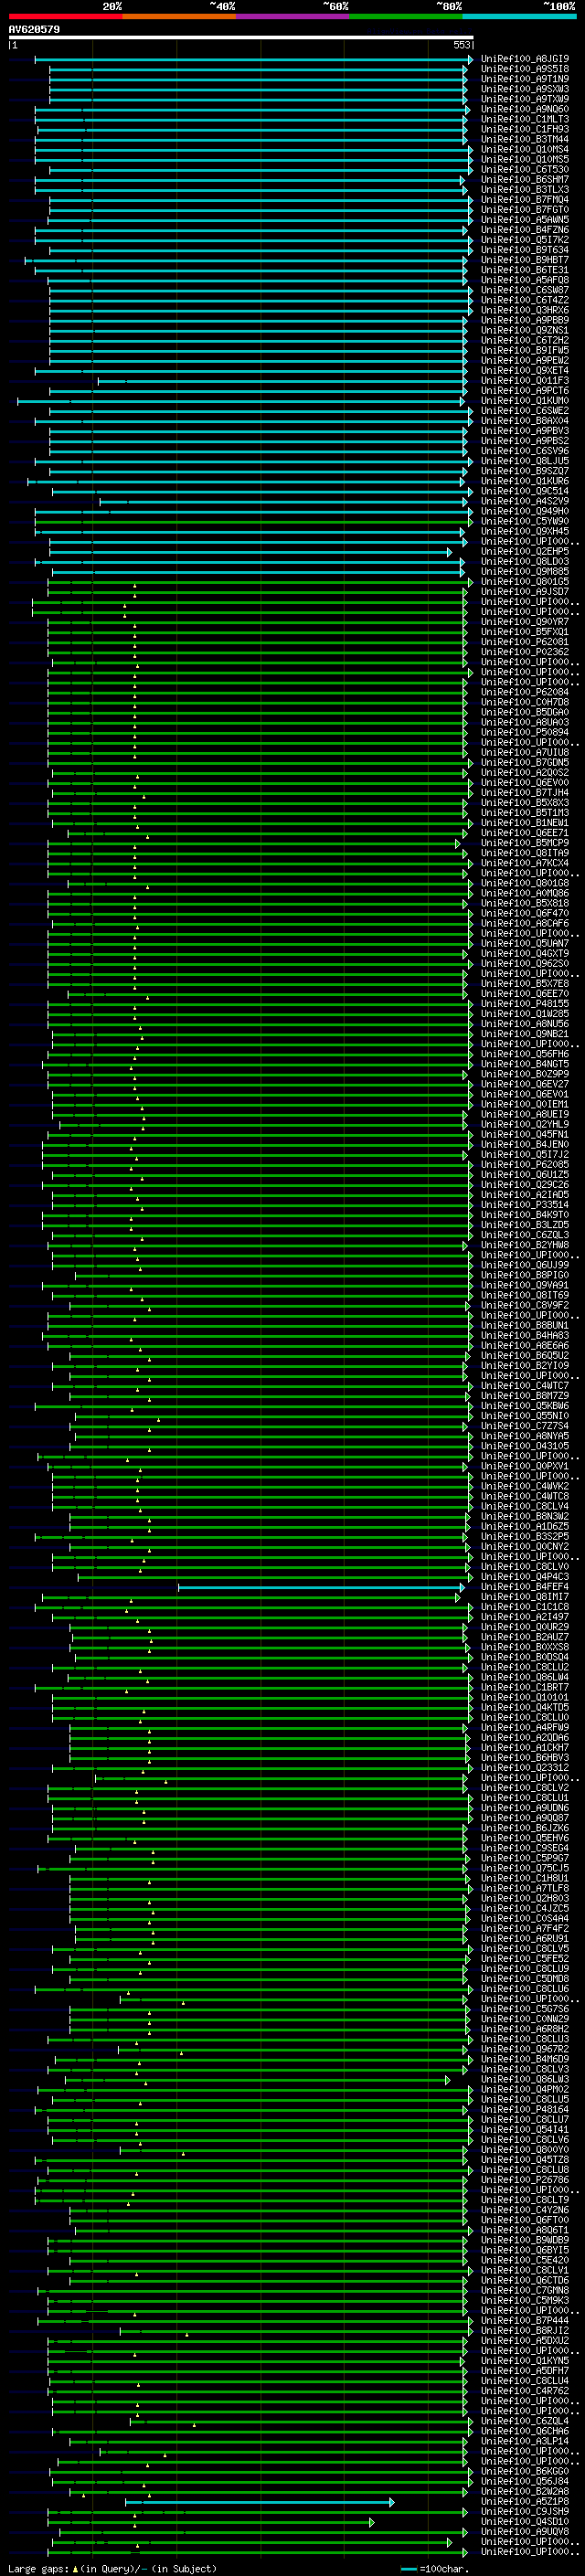Open hit UniRef100_A9S518

tap(525, 69)
